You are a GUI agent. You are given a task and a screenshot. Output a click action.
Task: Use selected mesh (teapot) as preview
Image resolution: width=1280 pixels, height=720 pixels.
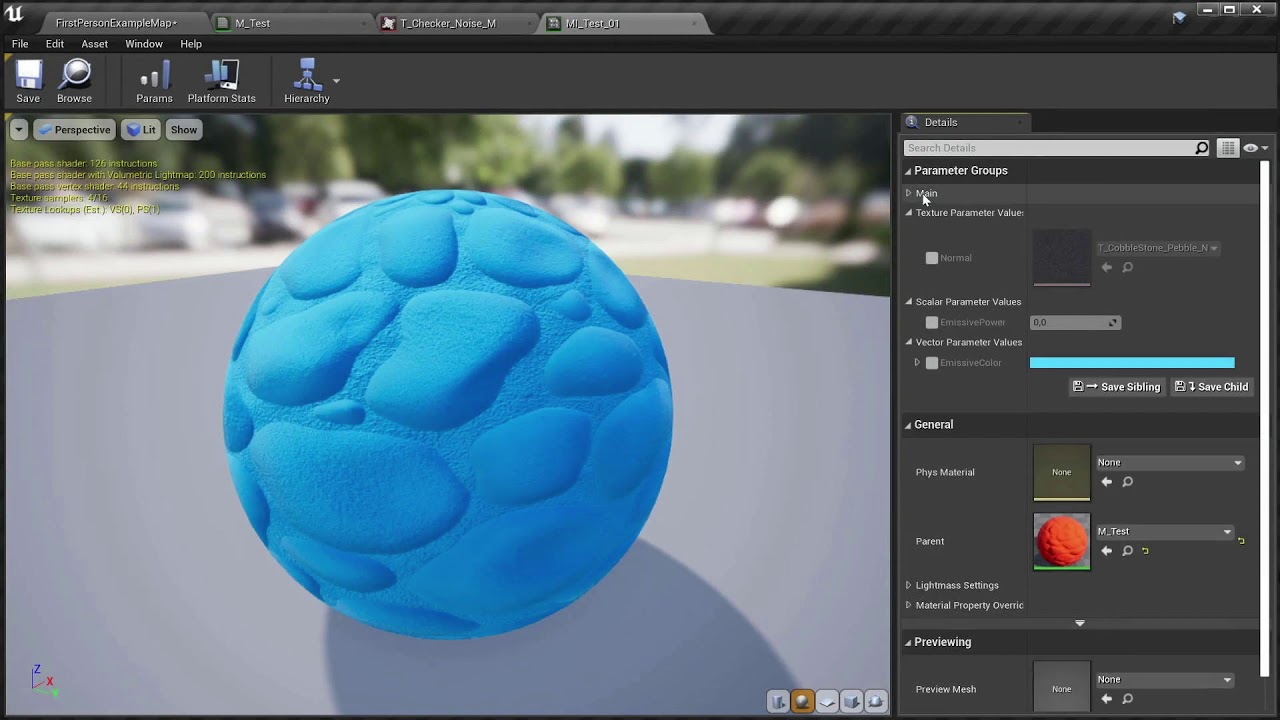coord(876,701)
